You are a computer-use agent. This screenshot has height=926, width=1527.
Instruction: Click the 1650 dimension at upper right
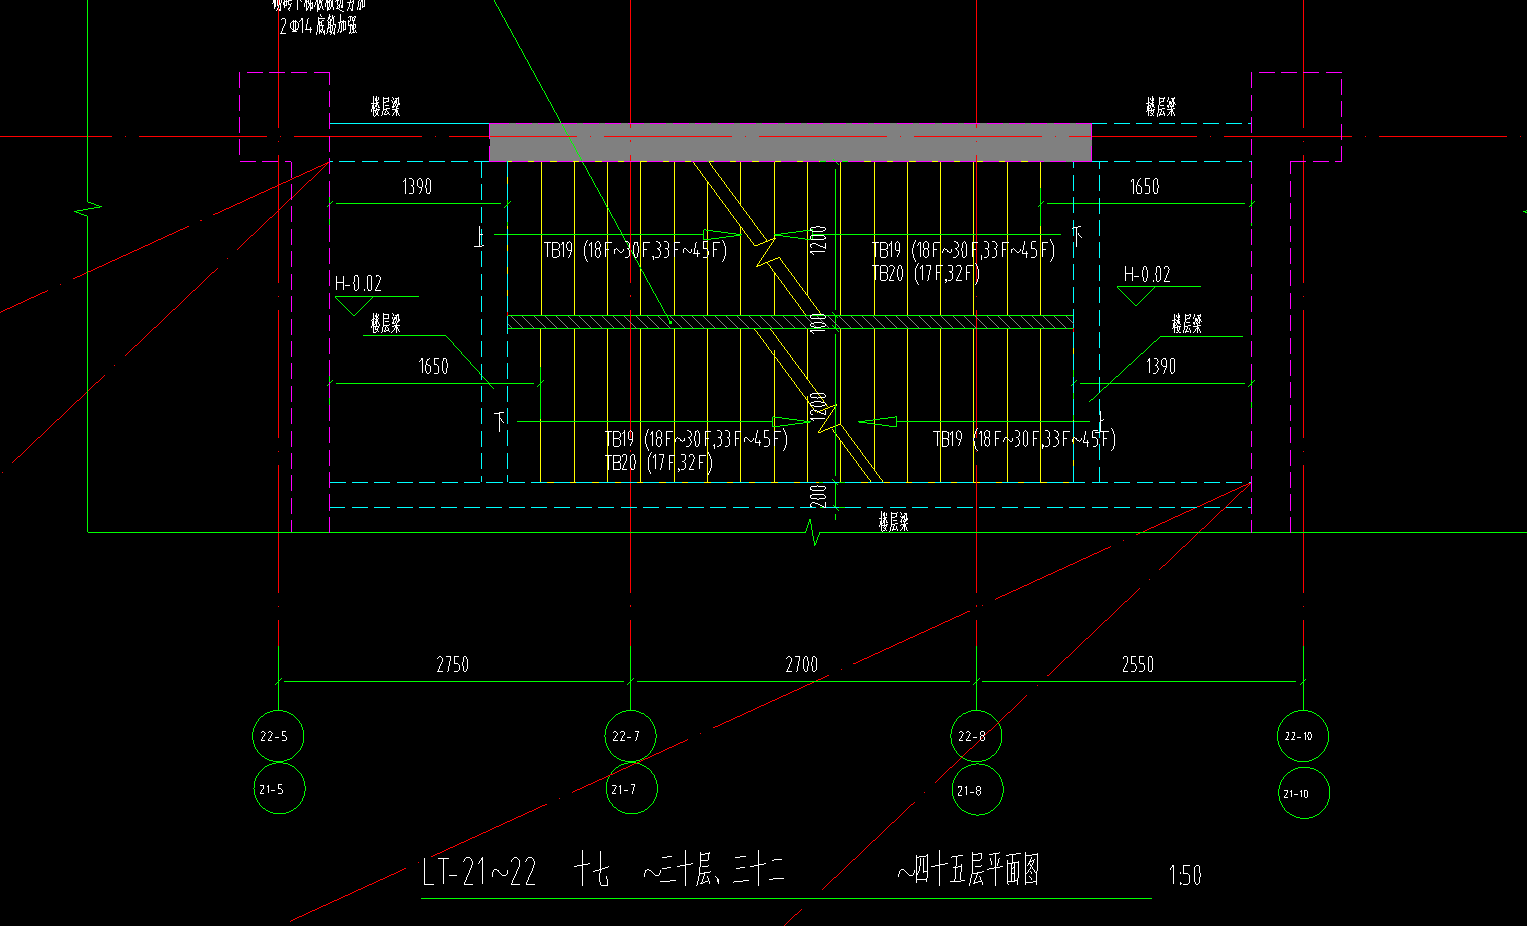[1144, 186]
